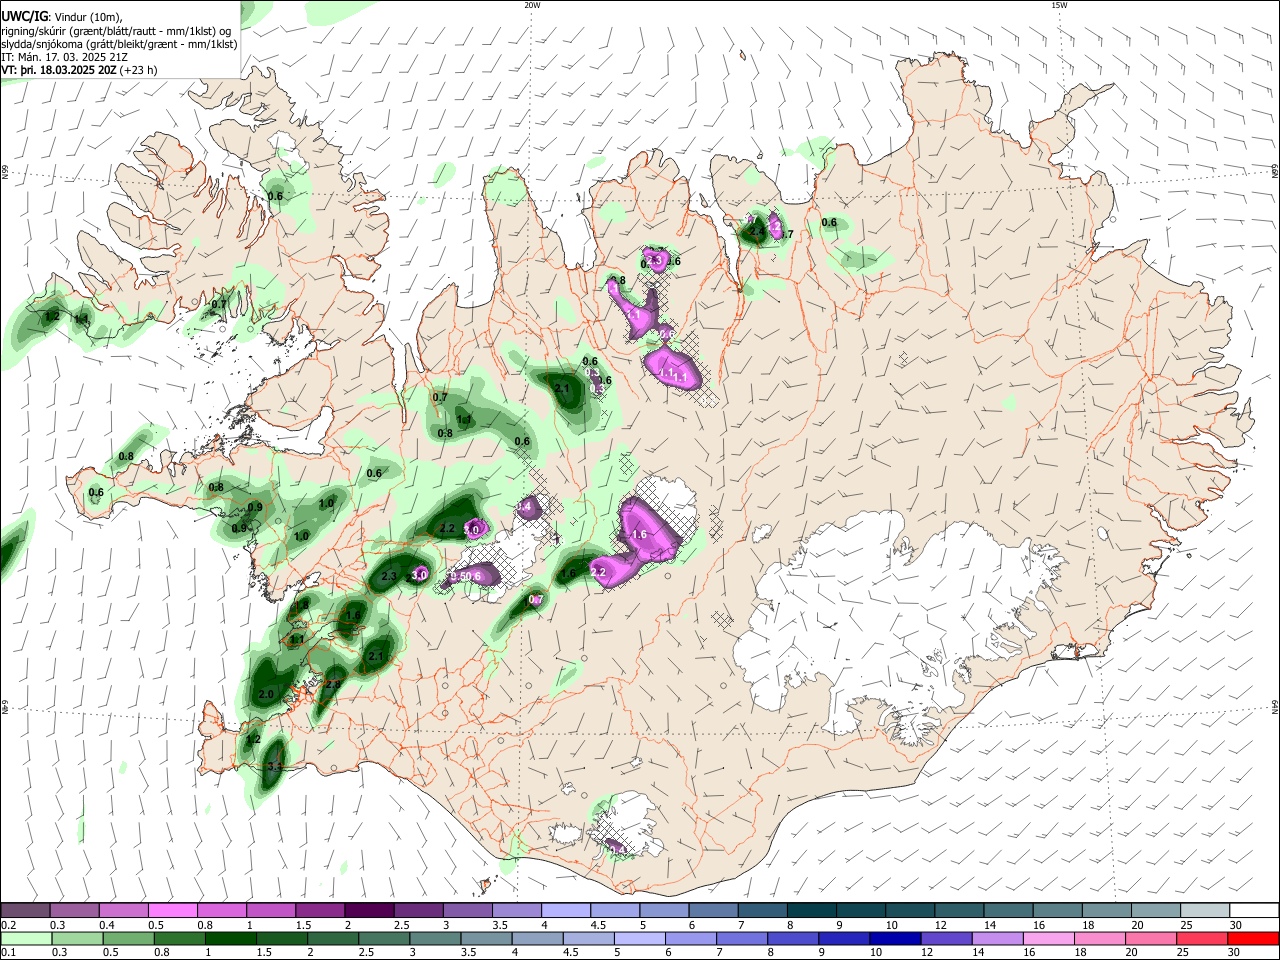1280x960 pixels.
Task: Select the 'VT: þri. 18.03.2025 20Z' valid time text
Action: [x=59, y=71]
